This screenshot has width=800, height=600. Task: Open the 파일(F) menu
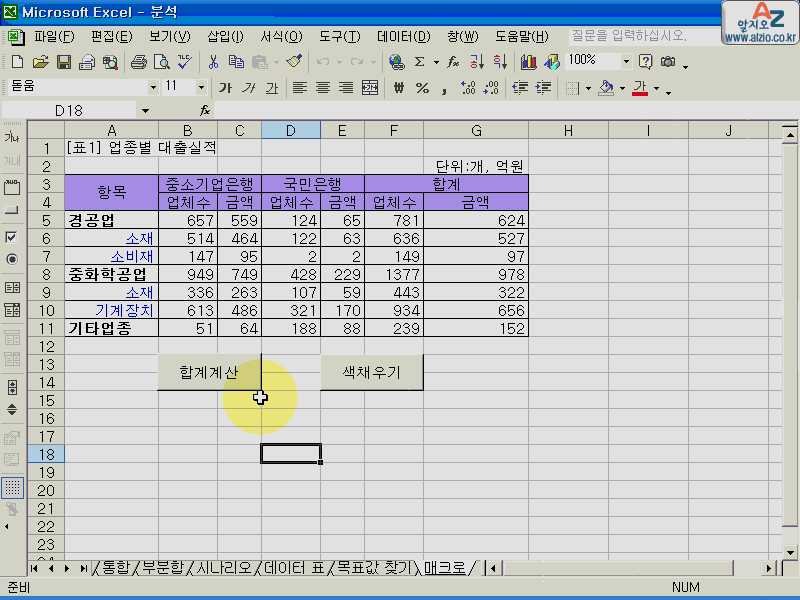pos(54,36)
